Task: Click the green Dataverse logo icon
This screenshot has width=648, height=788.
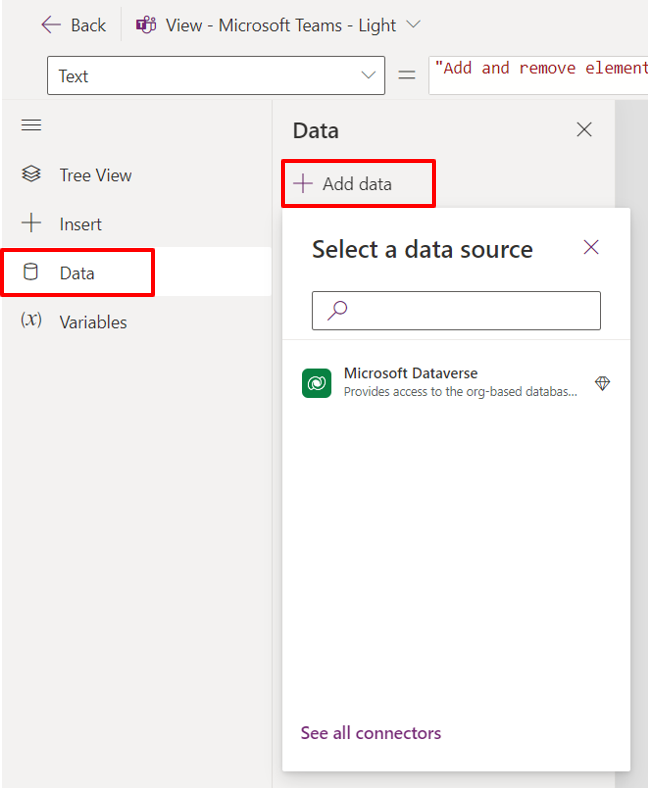Action: tap(317, 383)
